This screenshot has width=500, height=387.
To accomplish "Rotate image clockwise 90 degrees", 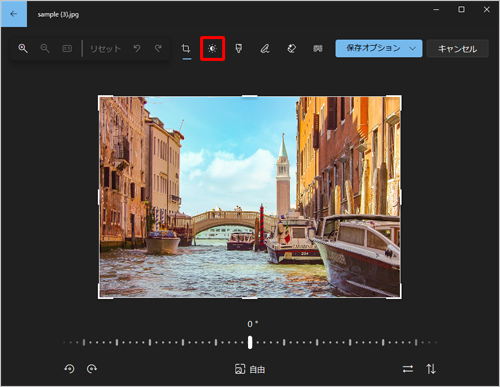I will (x=92, y=369).
